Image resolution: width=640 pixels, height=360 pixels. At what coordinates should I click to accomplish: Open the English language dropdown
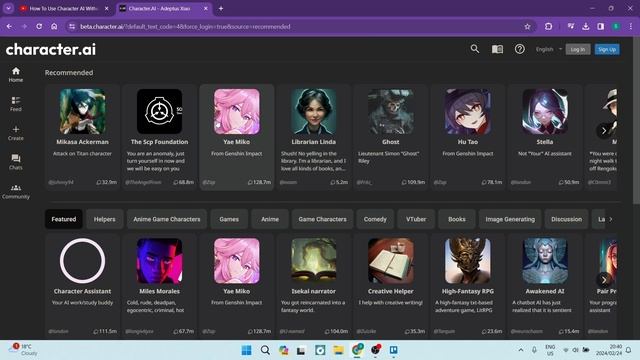pyautogui.click(x=549, y=49)
